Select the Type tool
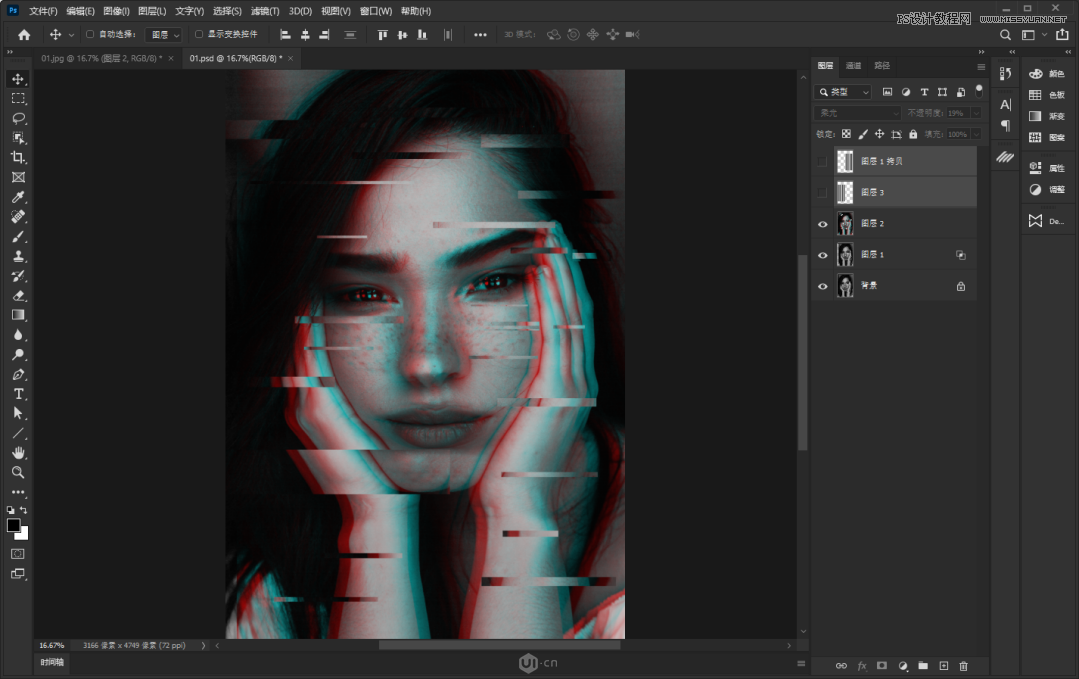This screenshot has height=679, width=1079. point(17,394)
